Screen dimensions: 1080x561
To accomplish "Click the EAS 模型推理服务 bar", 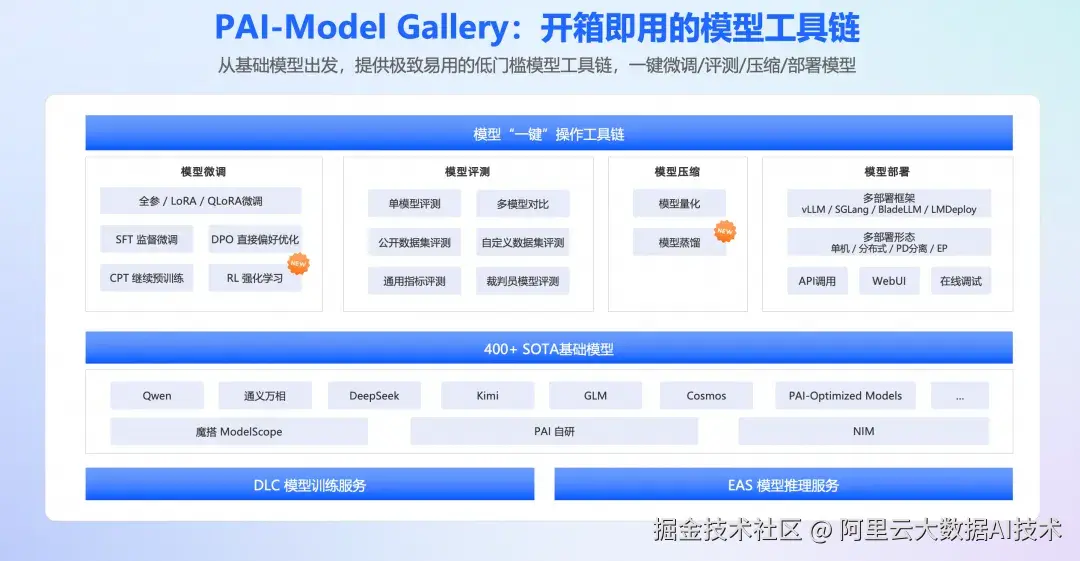I will click(x=783, y=484).
